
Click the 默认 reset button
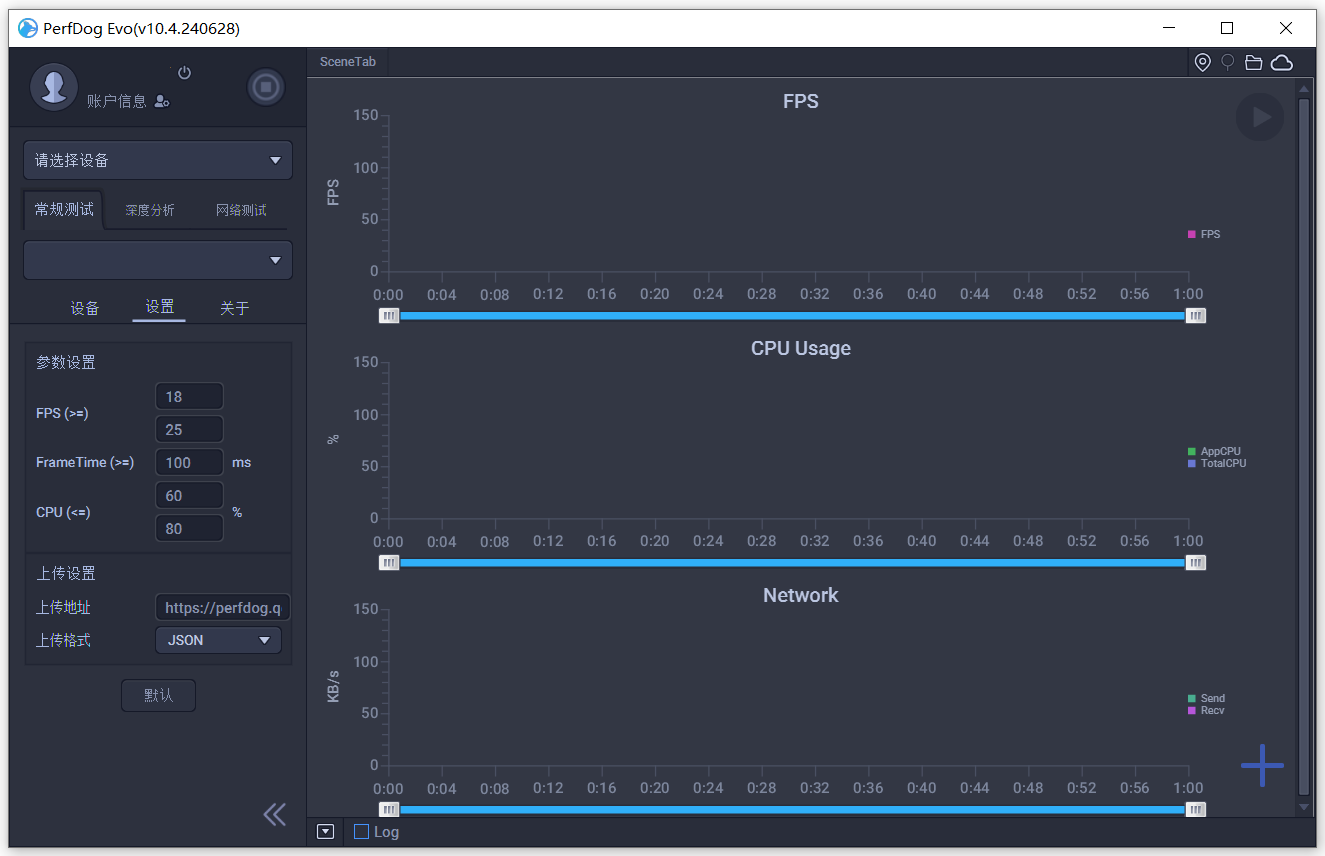pos(158,695)
